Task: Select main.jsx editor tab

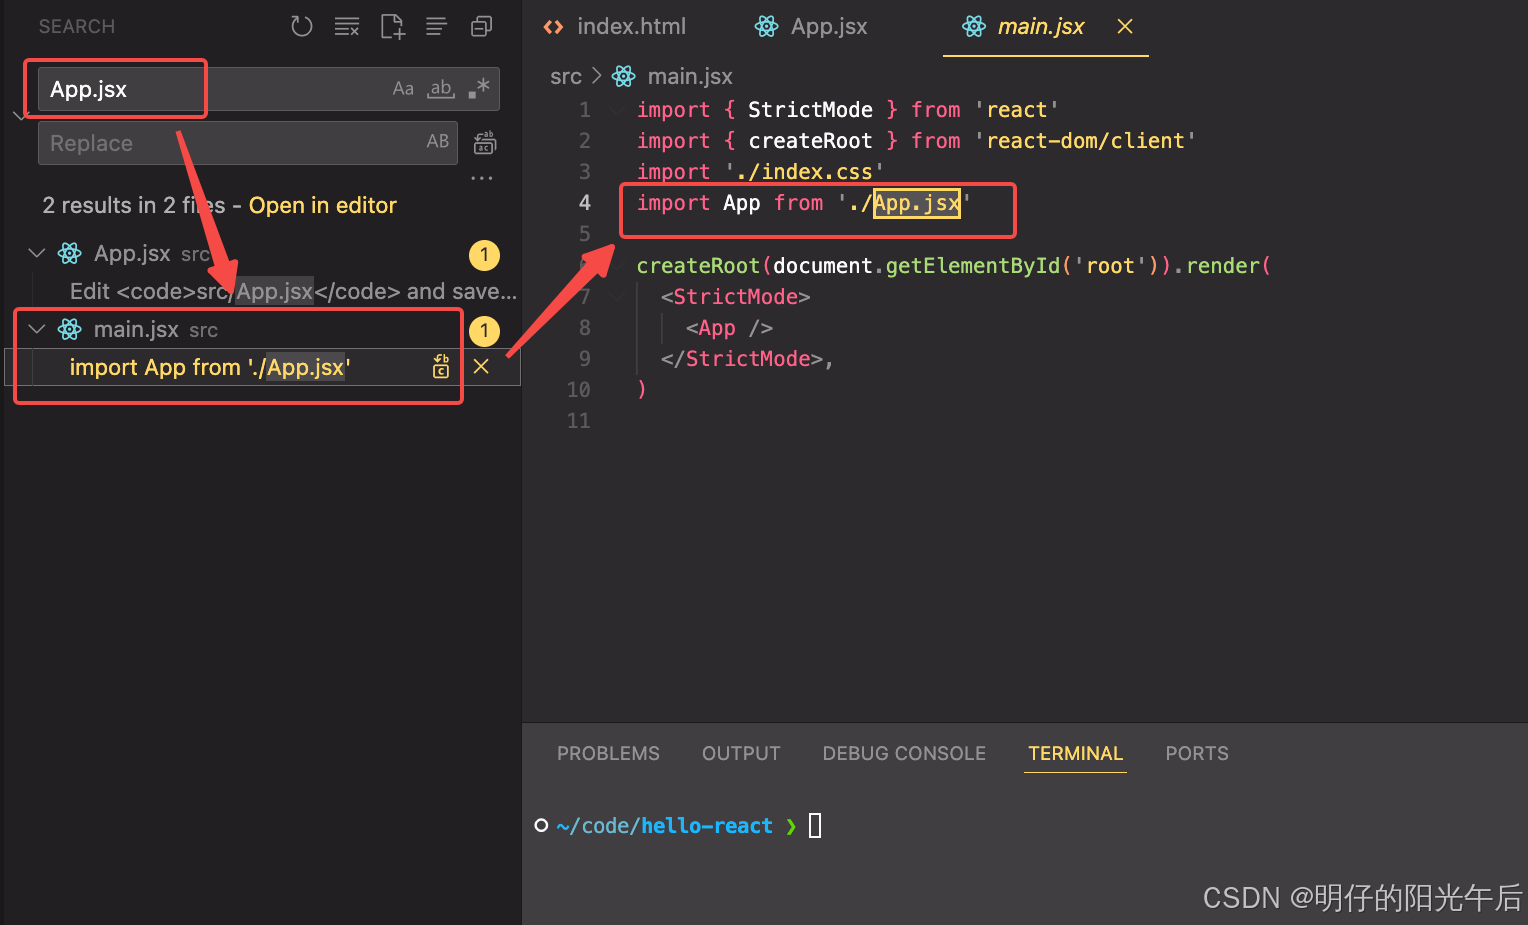Action: pos(1041,27)
